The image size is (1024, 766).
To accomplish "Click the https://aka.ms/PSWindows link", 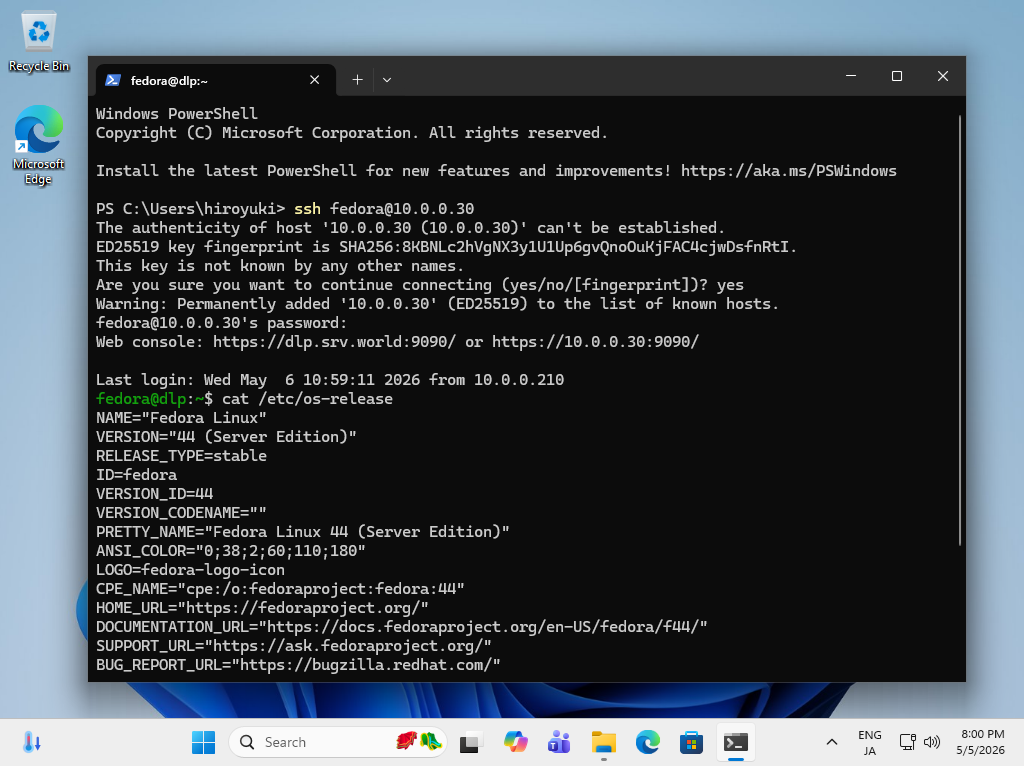I will click(789, 171).
